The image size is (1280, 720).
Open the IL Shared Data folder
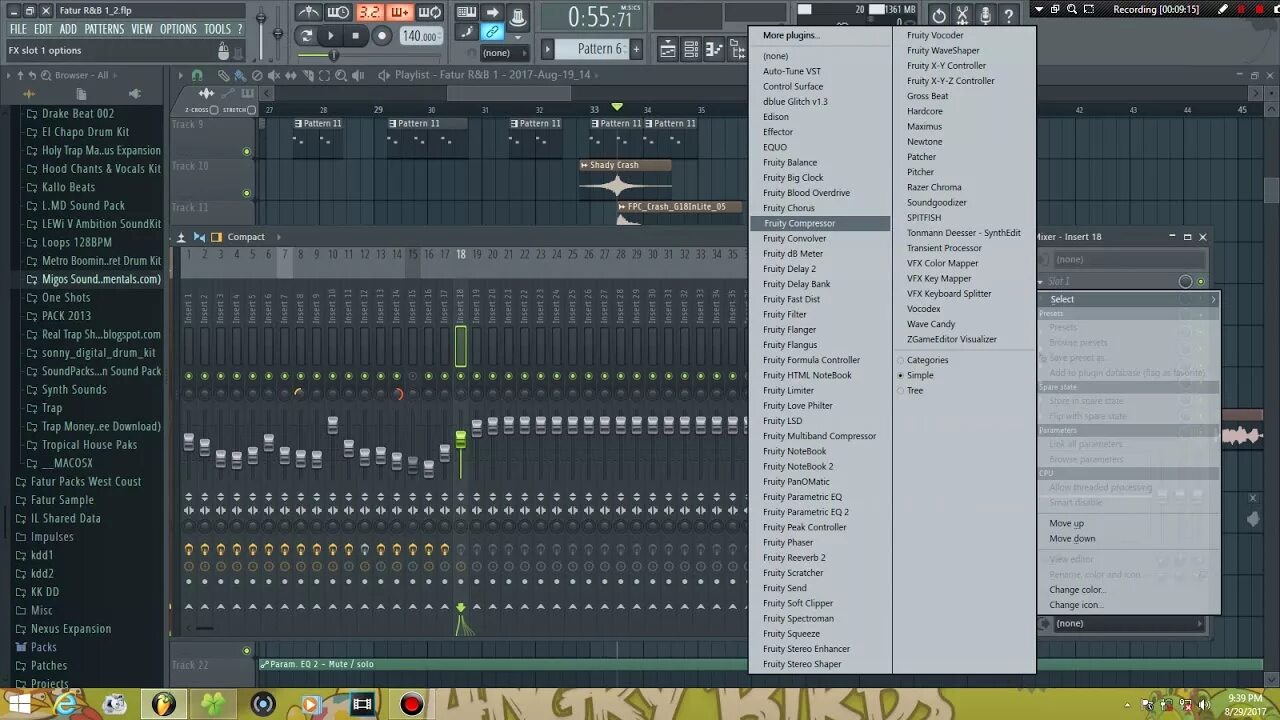[x=66, y=518]
